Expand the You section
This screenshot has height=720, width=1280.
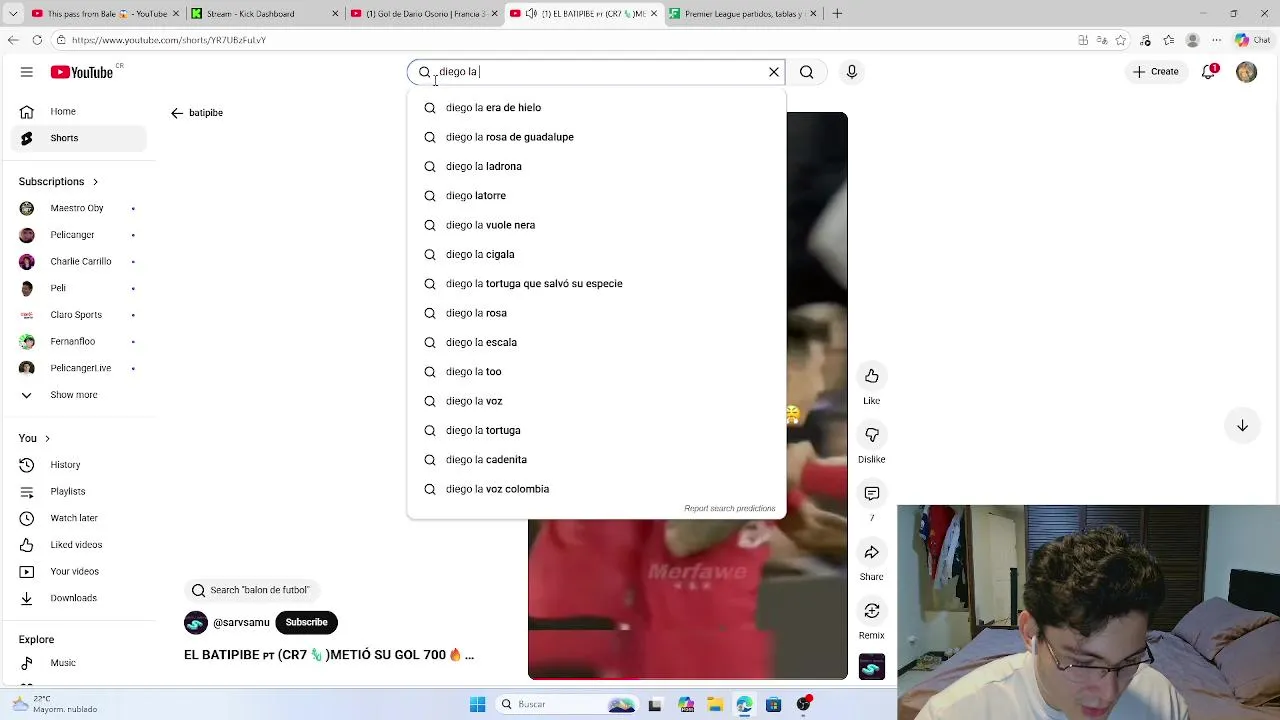point(34,438)
